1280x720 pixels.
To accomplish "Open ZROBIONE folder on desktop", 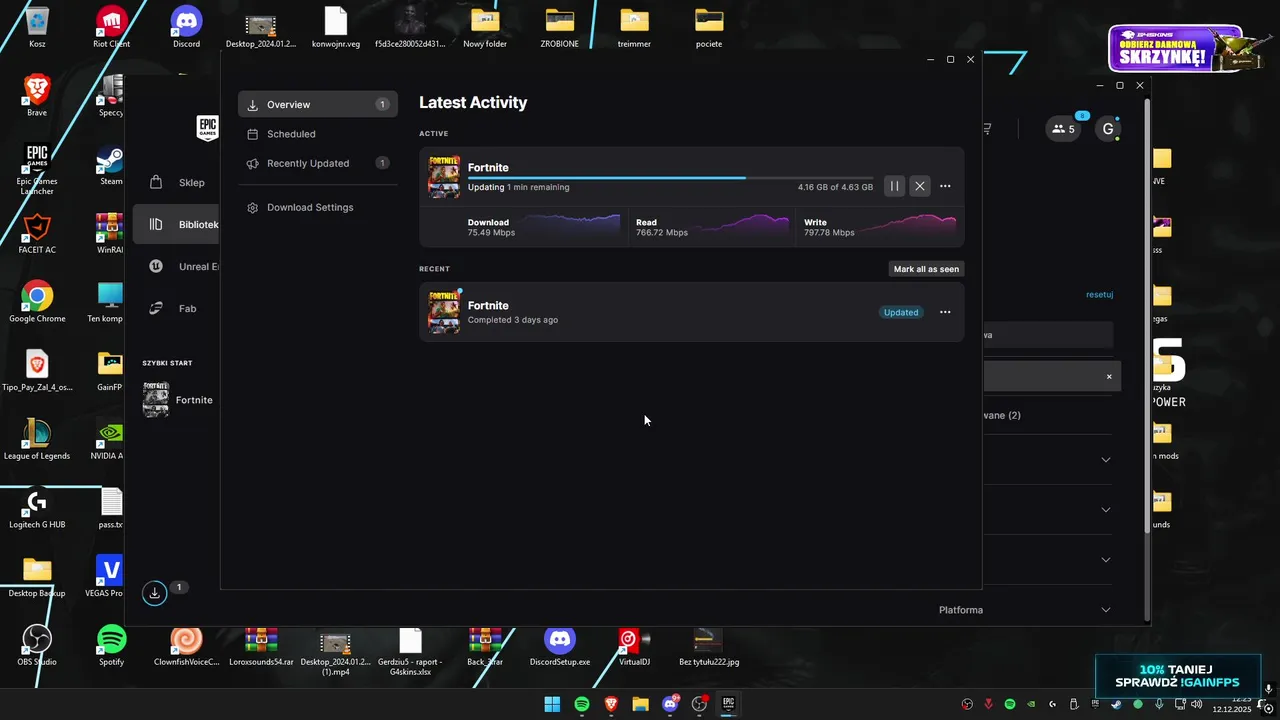I will [560, 27].
